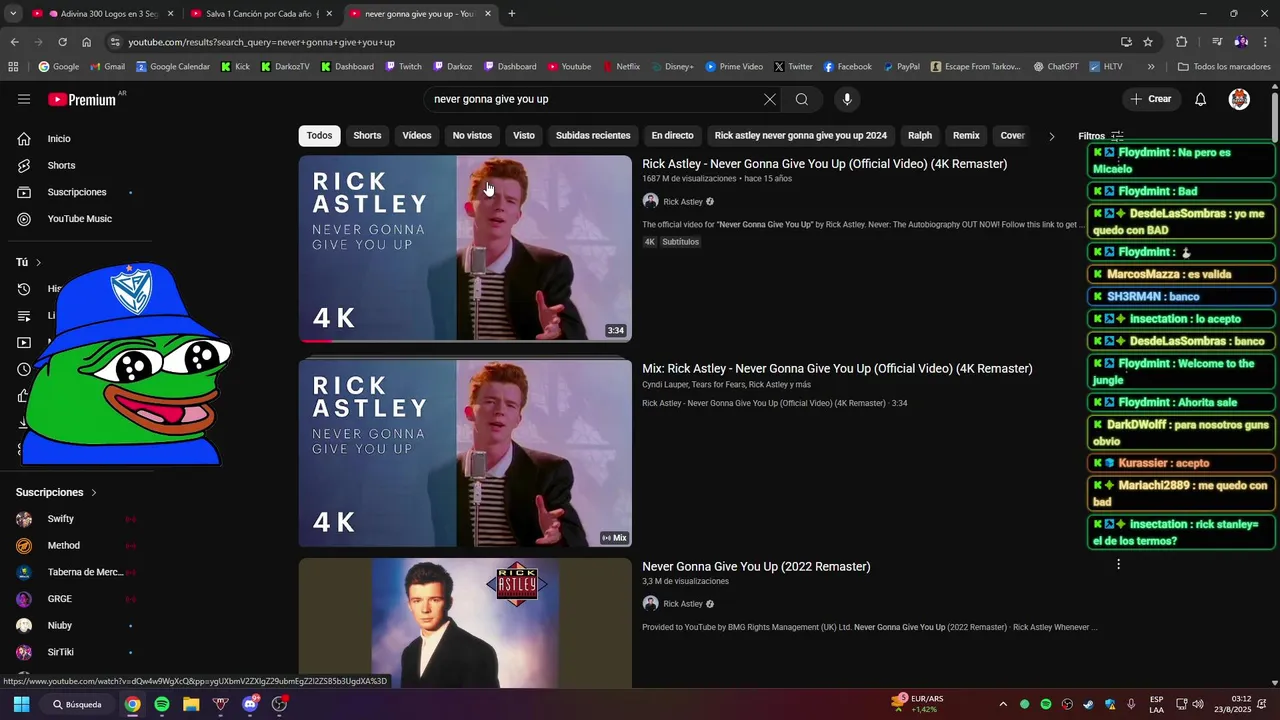Show hidden system tray icons
This screenshot has height=720, width=1280.
(1003, 704)
